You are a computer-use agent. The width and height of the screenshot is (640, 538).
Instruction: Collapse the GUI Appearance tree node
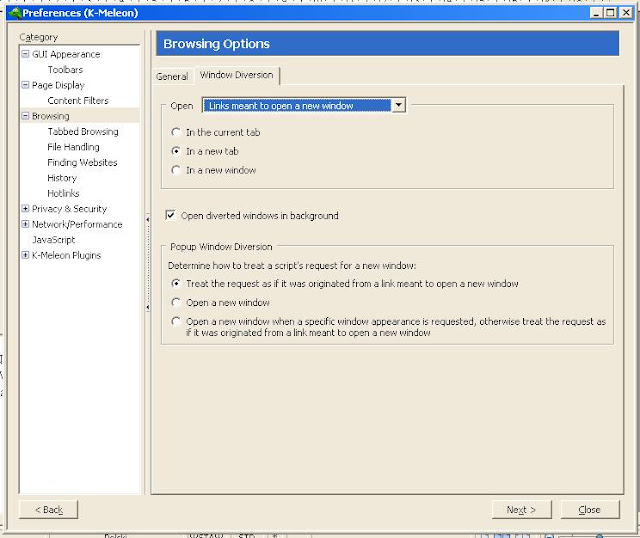[25, 54]
